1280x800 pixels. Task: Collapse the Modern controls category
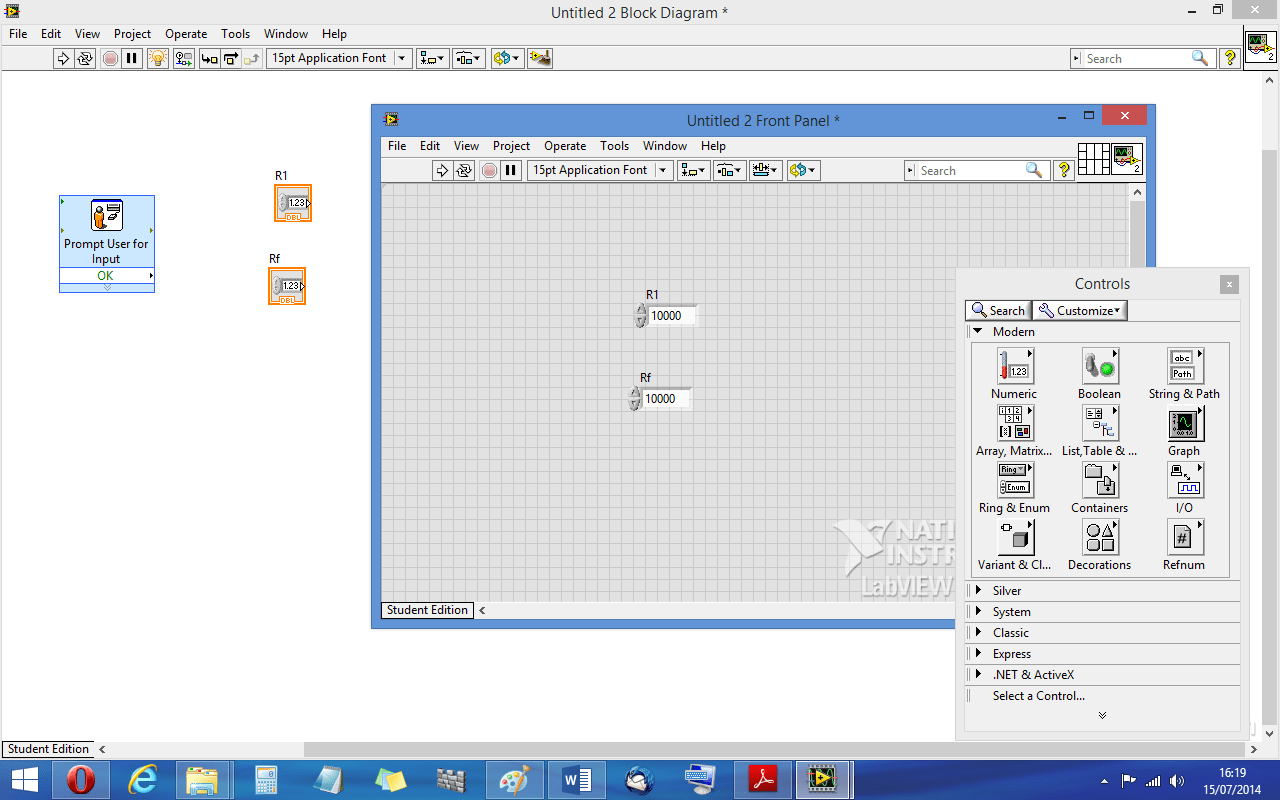(x=978, y=332)
